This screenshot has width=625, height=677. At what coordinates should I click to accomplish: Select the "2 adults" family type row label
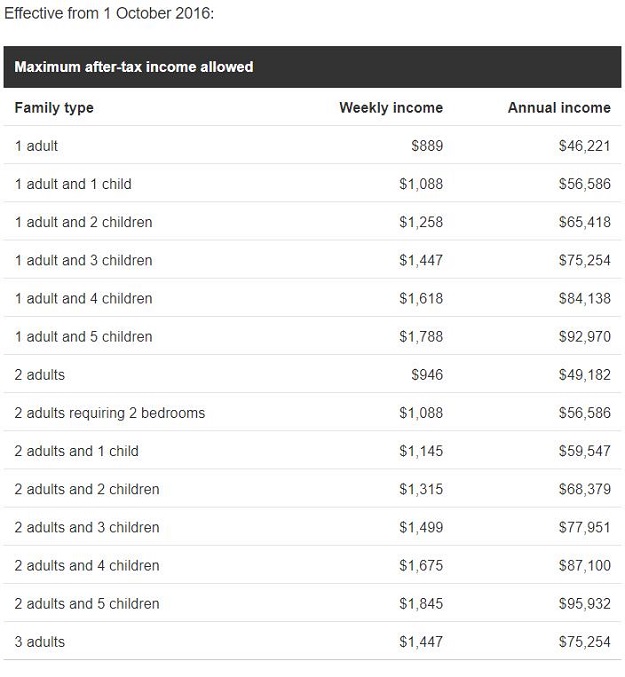40,375
